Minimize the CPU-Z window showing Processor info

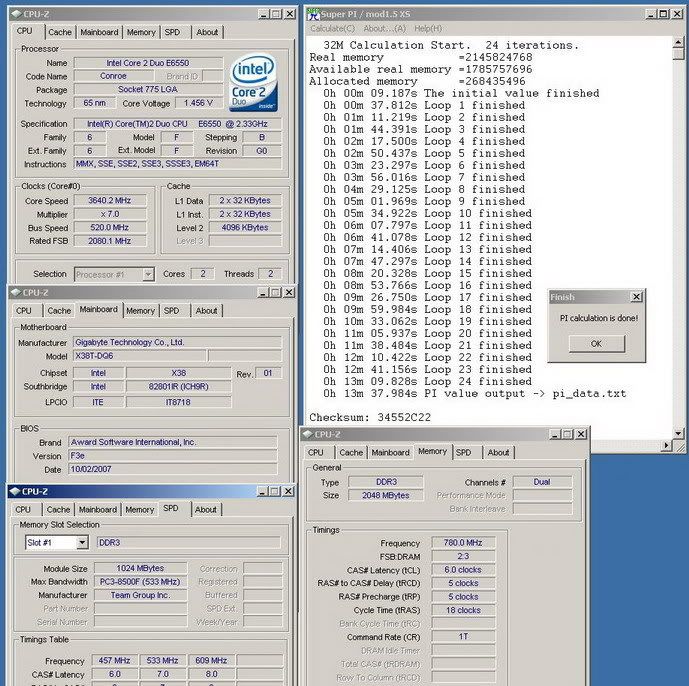click(x=262, y=14)
